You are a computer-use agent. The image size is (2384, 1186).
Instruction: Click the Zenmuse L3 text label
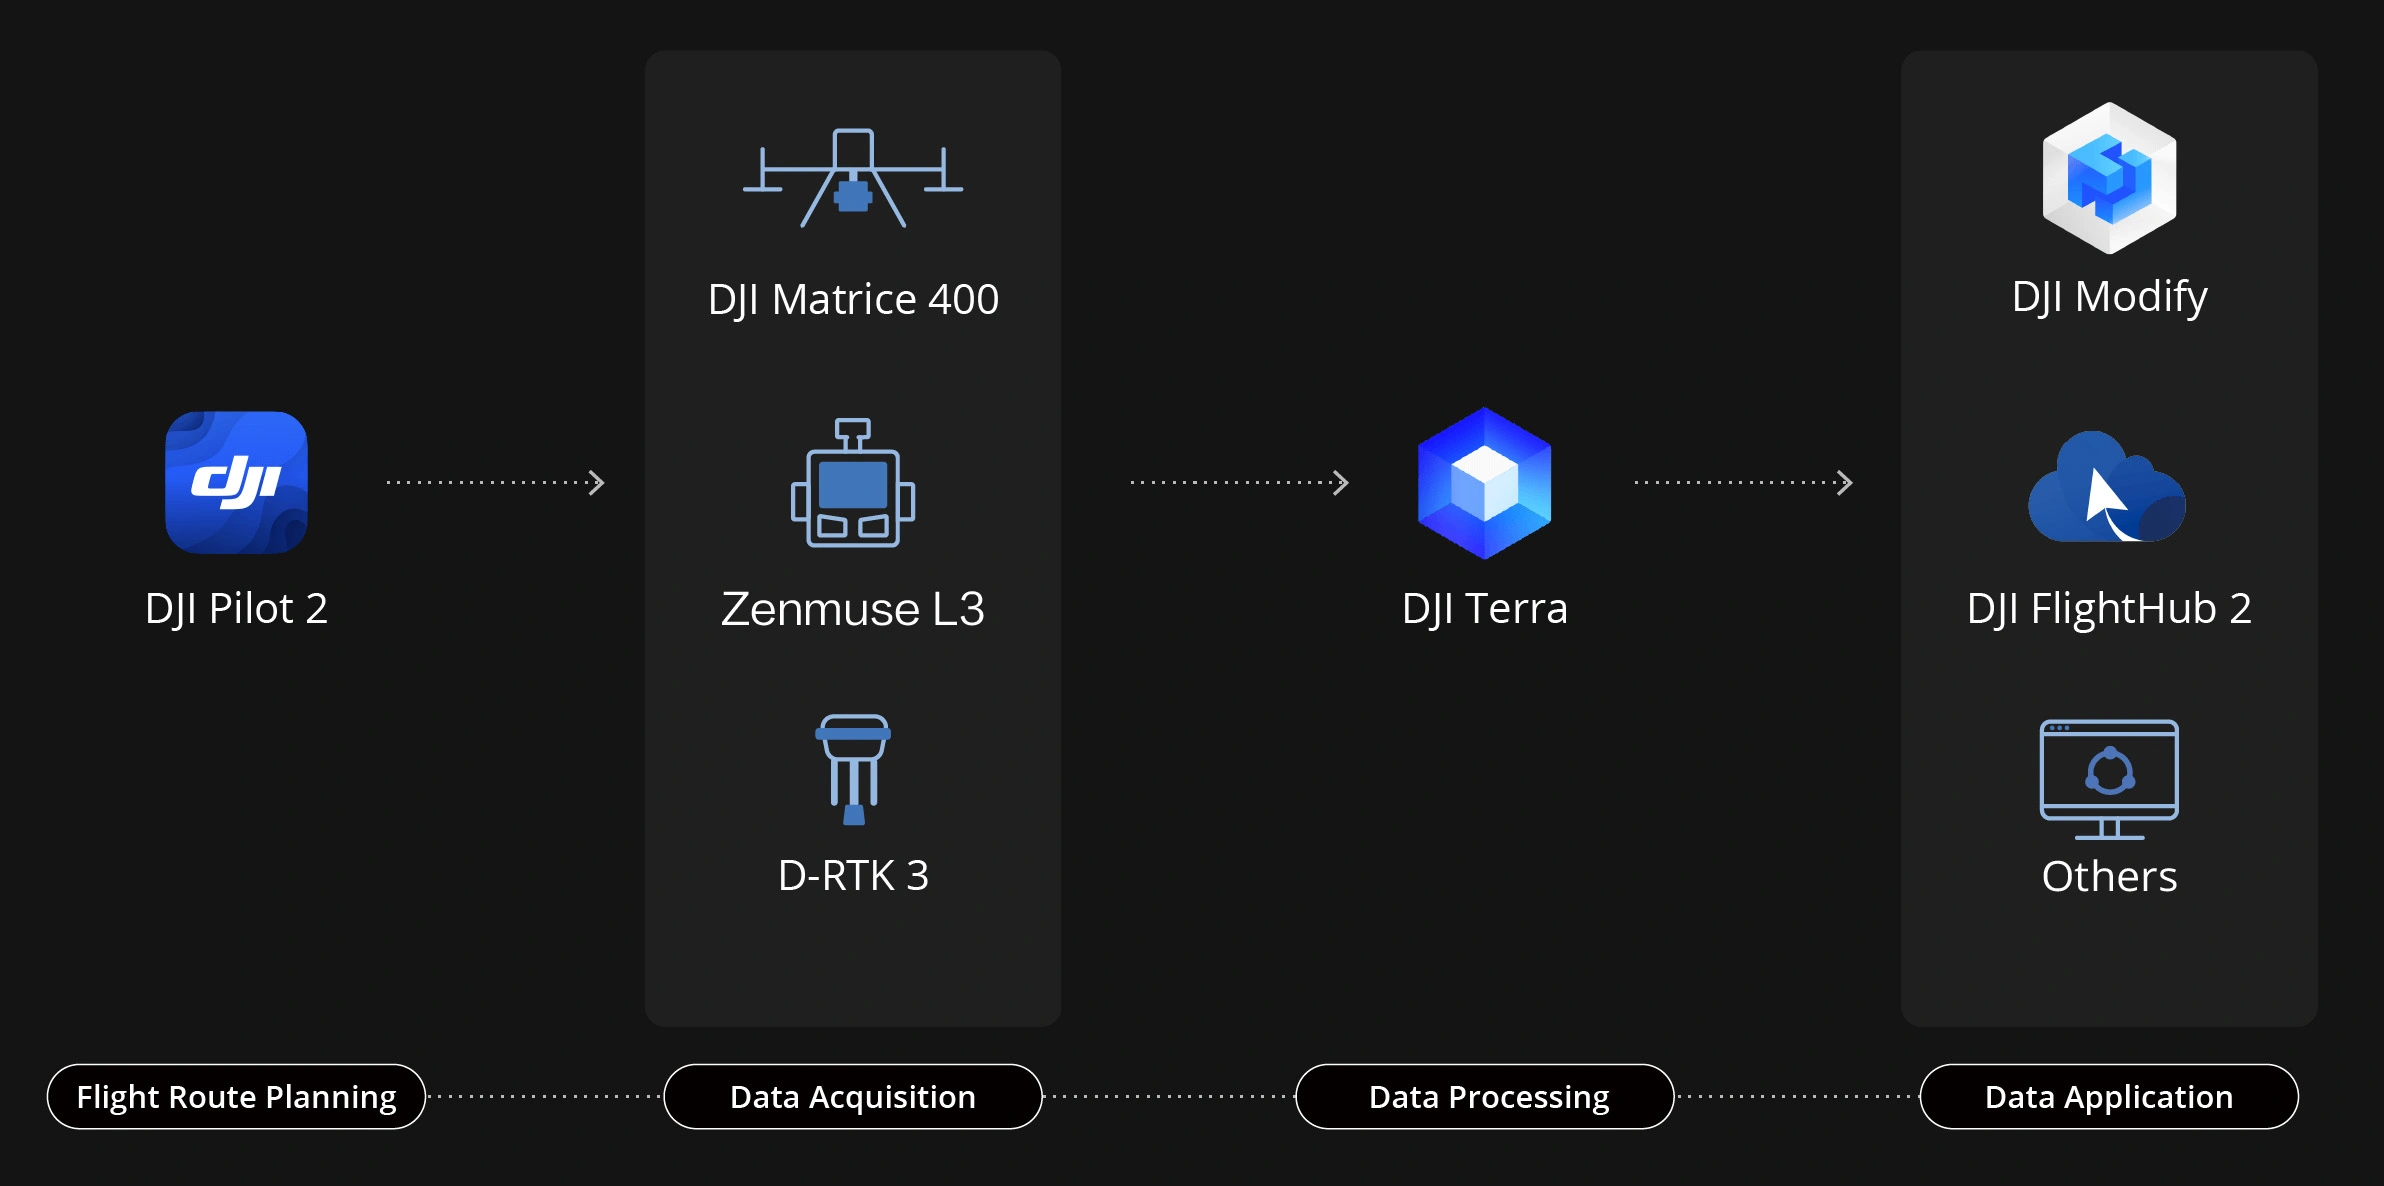pyautogui.click(x=852, y=608)
